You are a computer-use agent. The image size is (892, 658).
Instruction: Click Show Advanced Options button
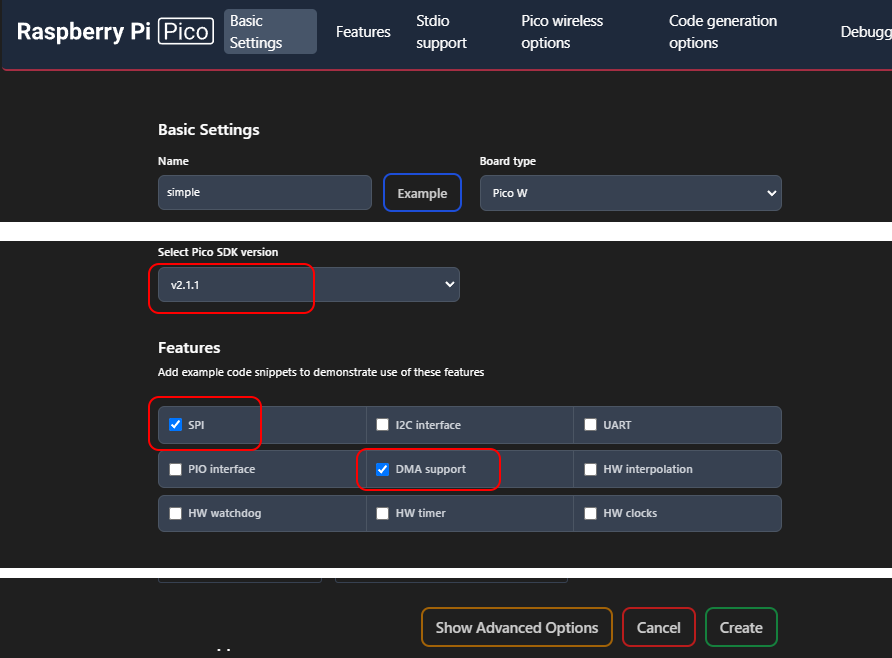[517, 627]
